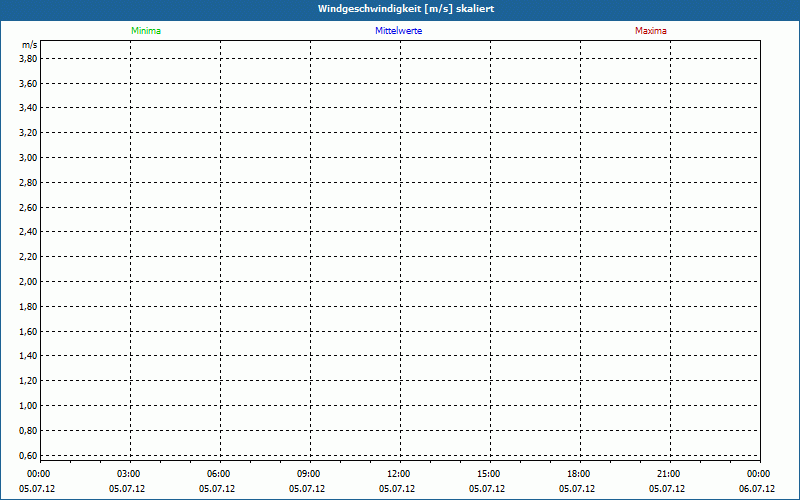Screen dimensions: 800x500
Task: Click the 2,80 y-axis value
Action: pyautogui.click(x=28, y=183)
